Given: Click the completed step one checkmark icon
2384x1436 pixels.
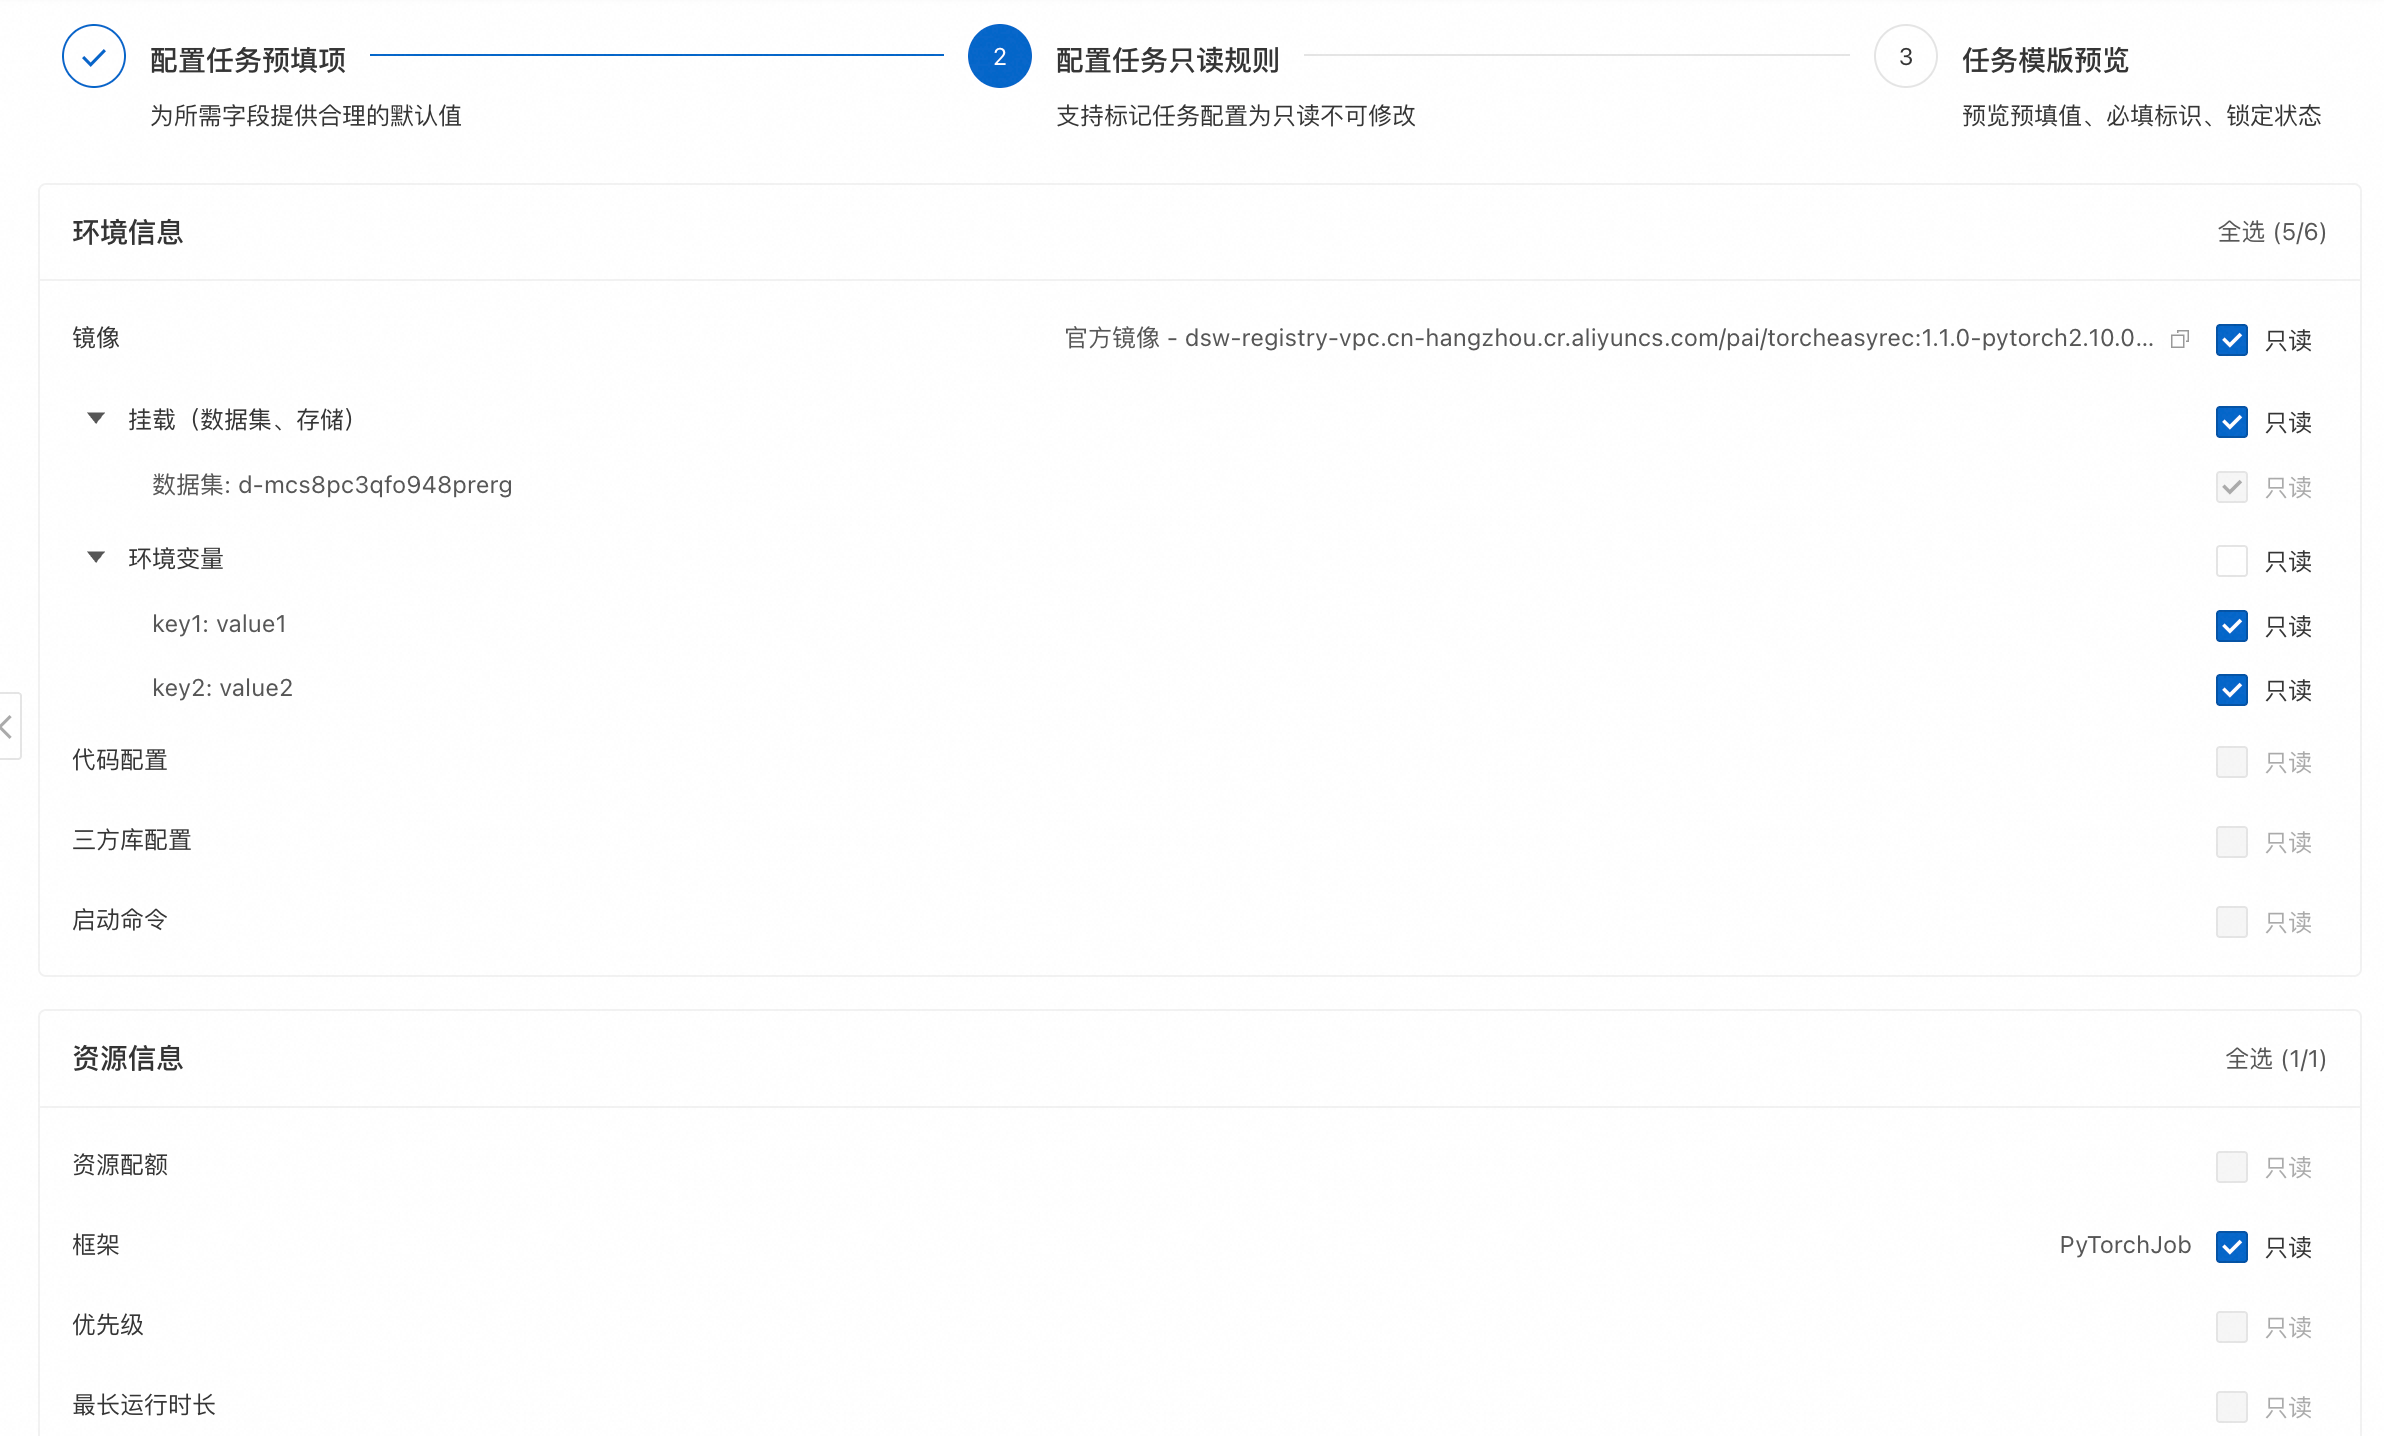Looking at the screenshot, I should tap(94, 57).
